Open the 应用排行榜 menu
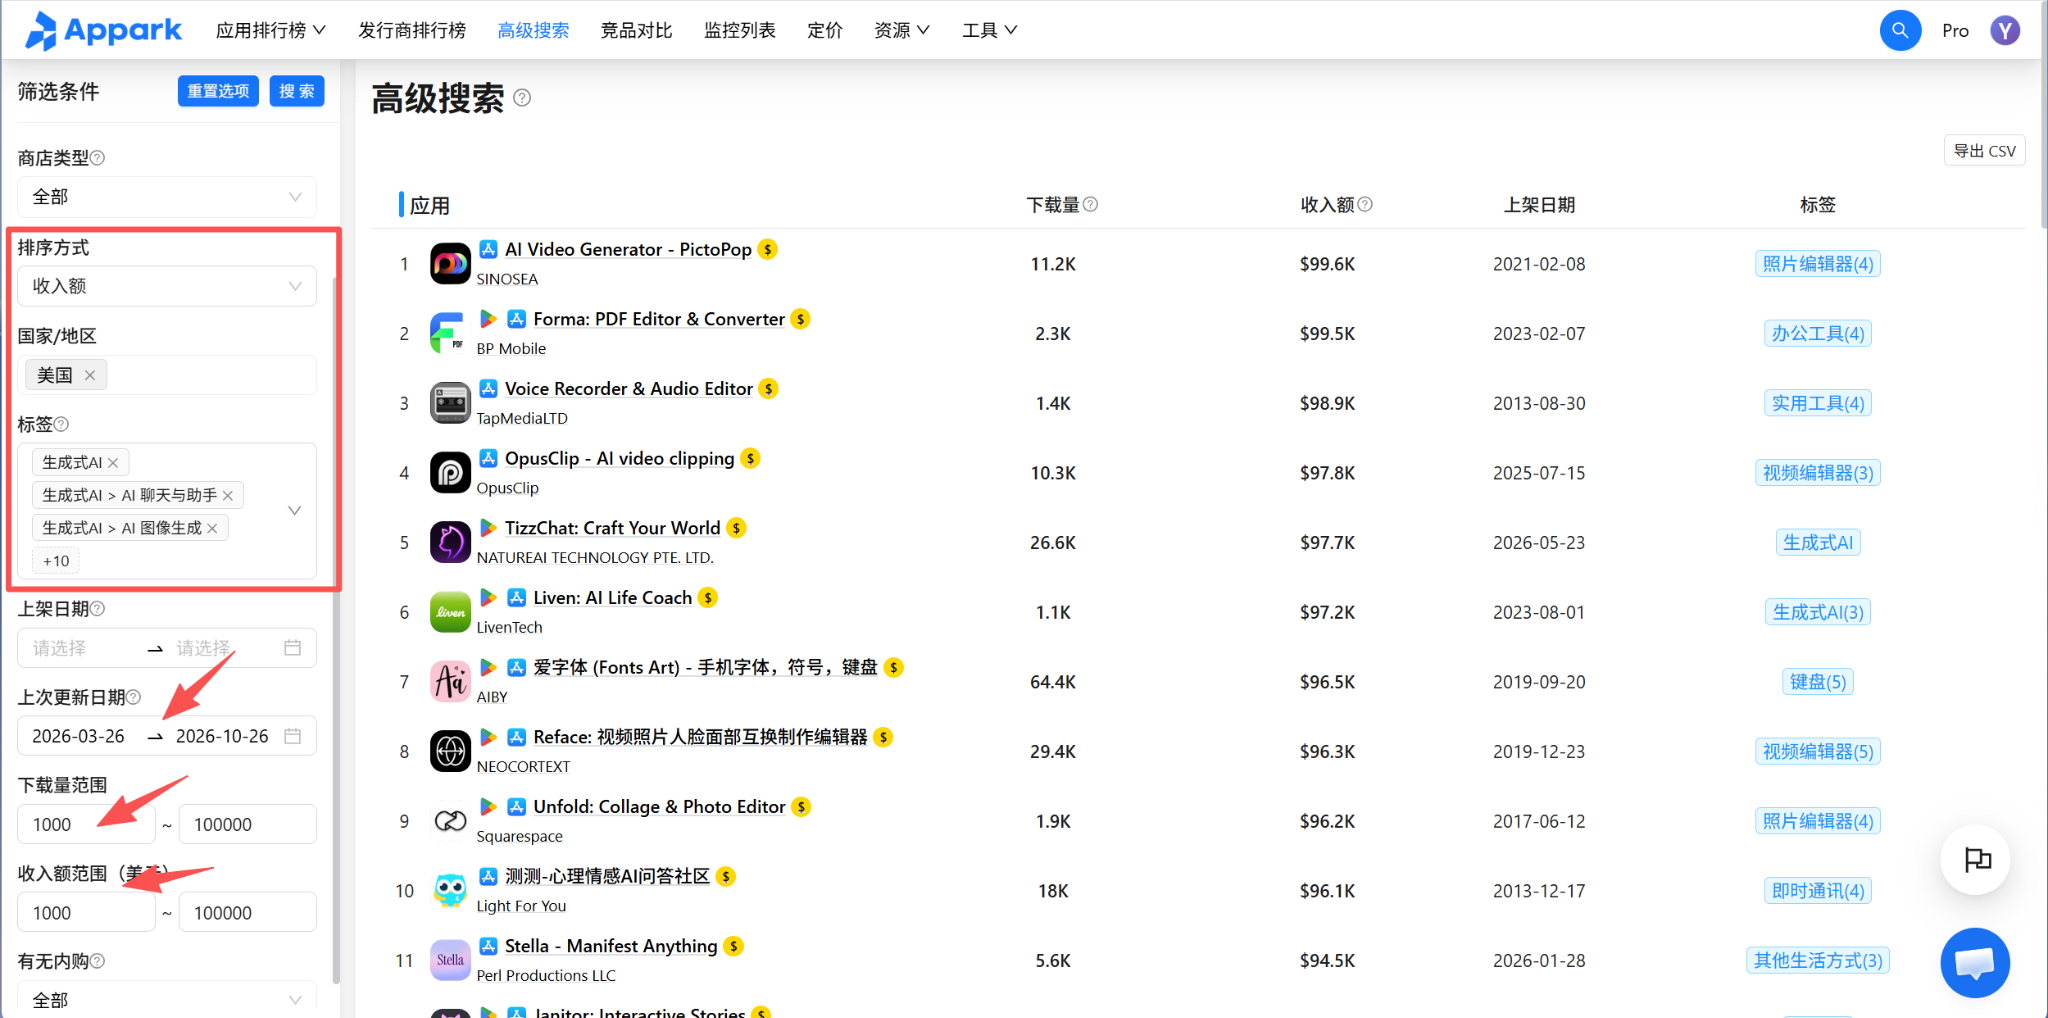The image size is (2048, 1018). pyautogui.click(x=271, y=30)
